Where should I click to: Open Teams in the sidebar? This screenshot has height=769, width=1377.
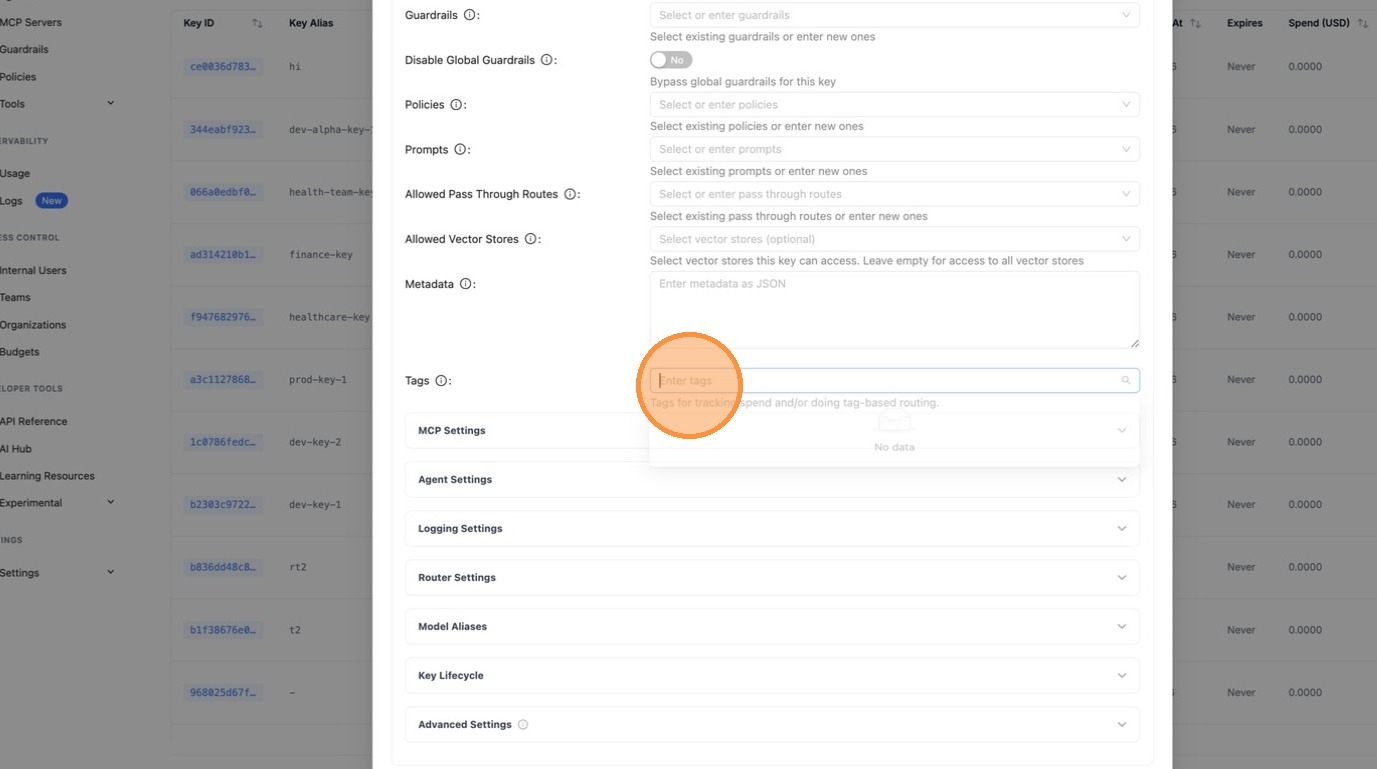(16, 298)
